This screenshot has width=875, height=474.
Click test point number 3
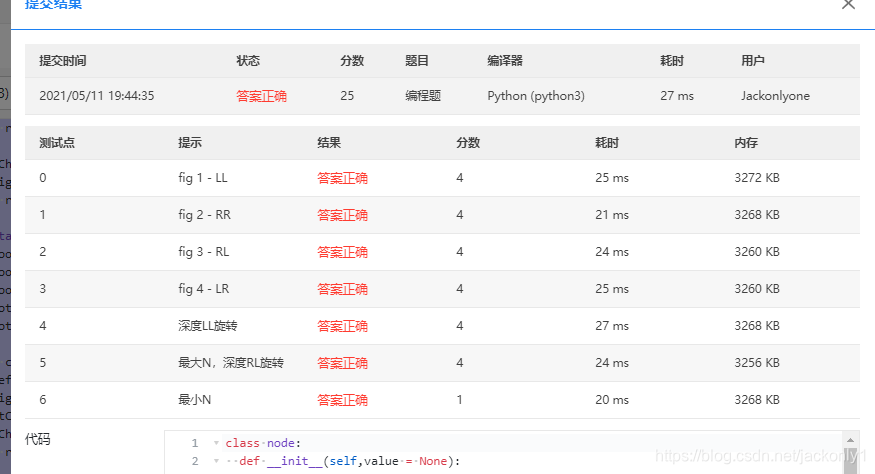point(43,289)
